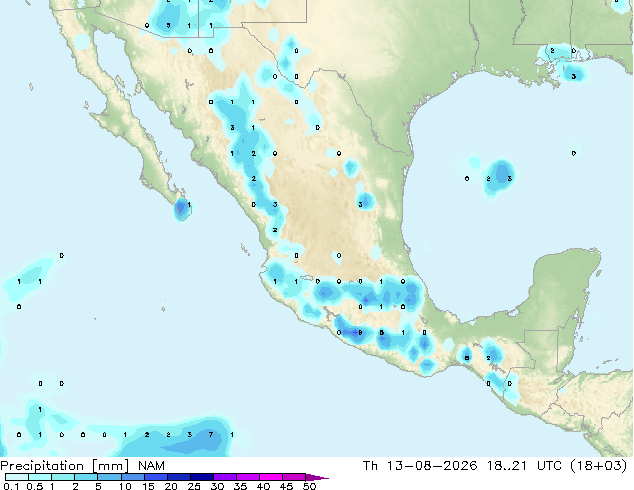This screenshot has width=634, height=490.
Task: Click the 20–25 mm legend color swatch
Action: [x=179, y=477]
